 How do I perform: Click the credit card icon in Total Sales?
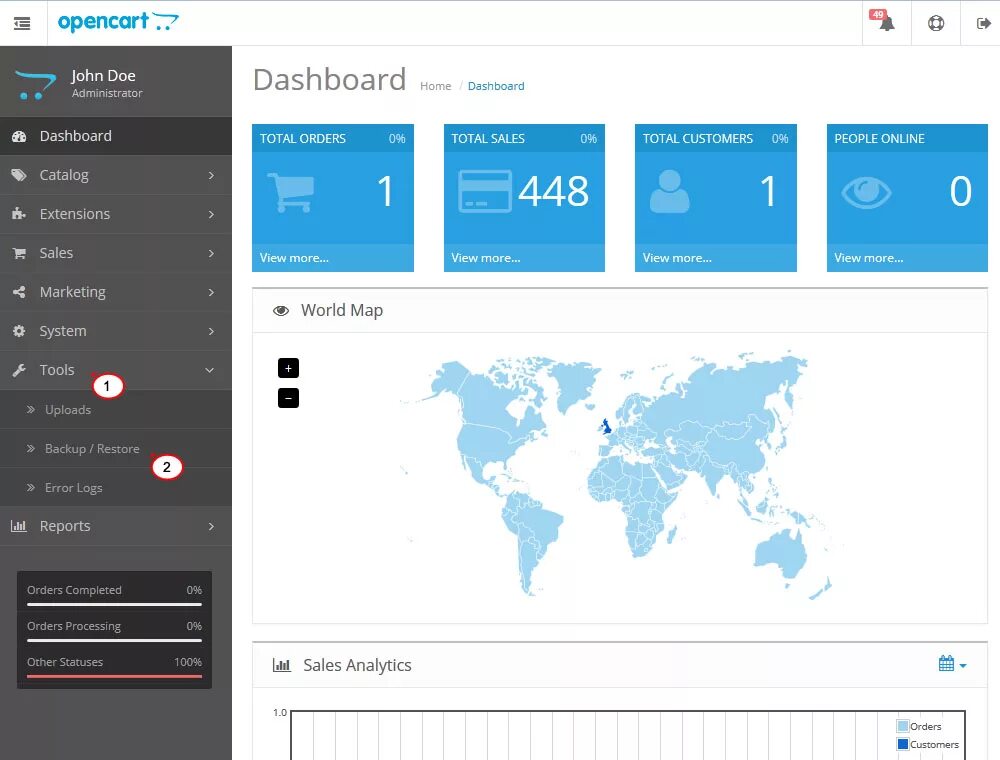point(485,191)
